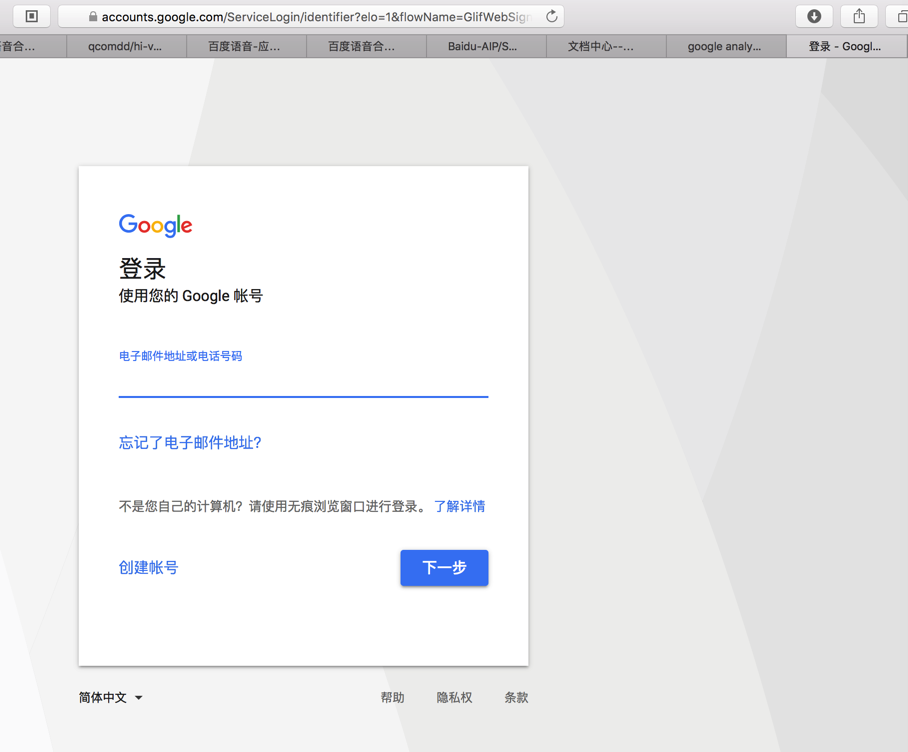Image resolution: width=908 pixels, height=752 pixels.
Task: Open the Share icon in toolbar
Action: pos(859,16)
